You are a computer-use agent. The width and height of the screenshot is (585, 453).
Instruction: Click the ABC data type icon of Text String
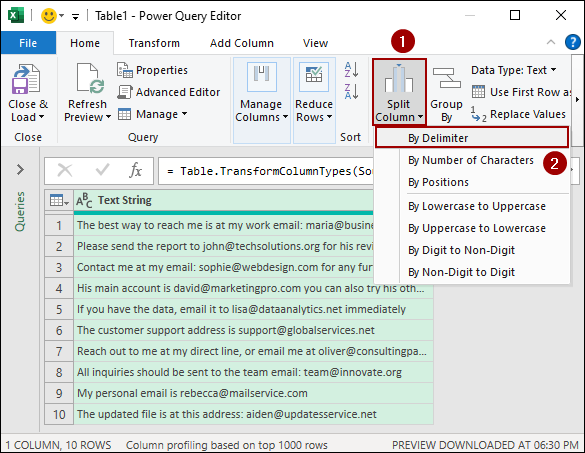point(84,201)
